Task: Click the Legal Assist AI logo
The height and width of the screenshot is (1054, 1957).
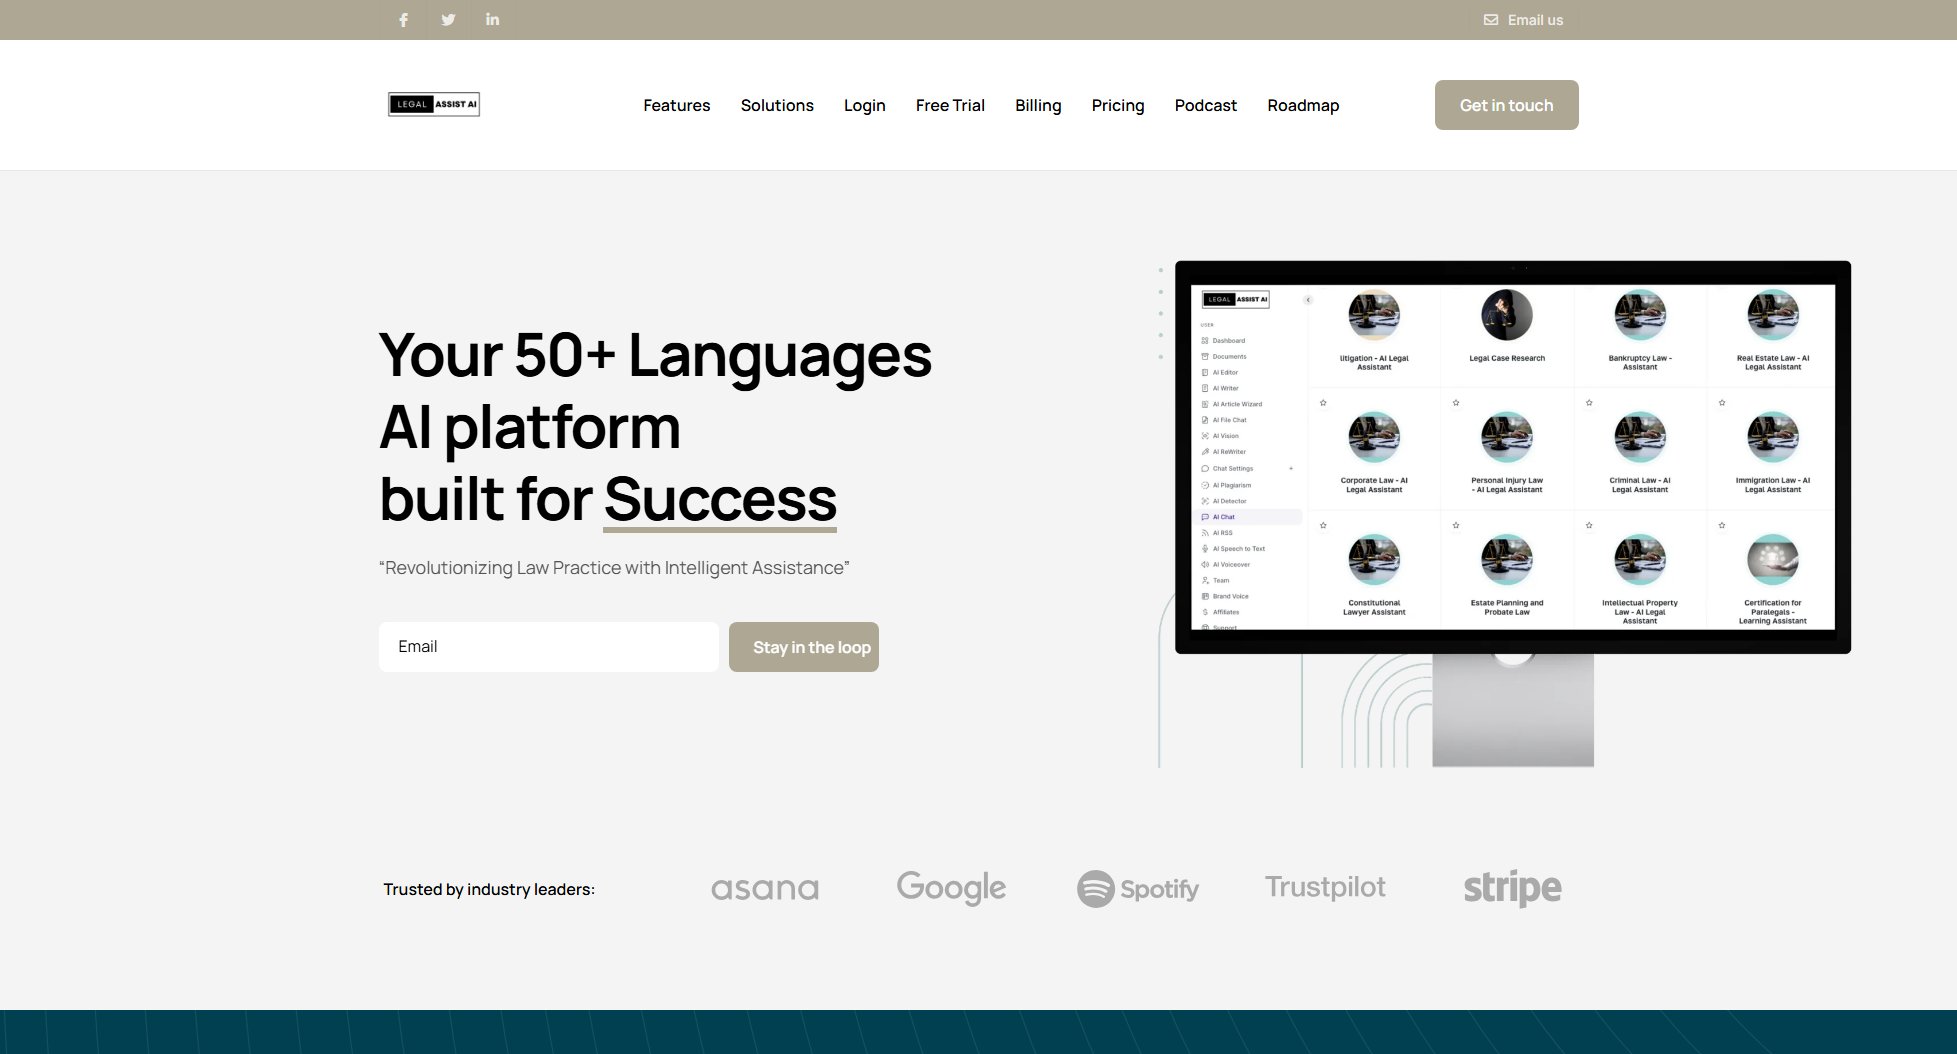Action: coord(434,104)
